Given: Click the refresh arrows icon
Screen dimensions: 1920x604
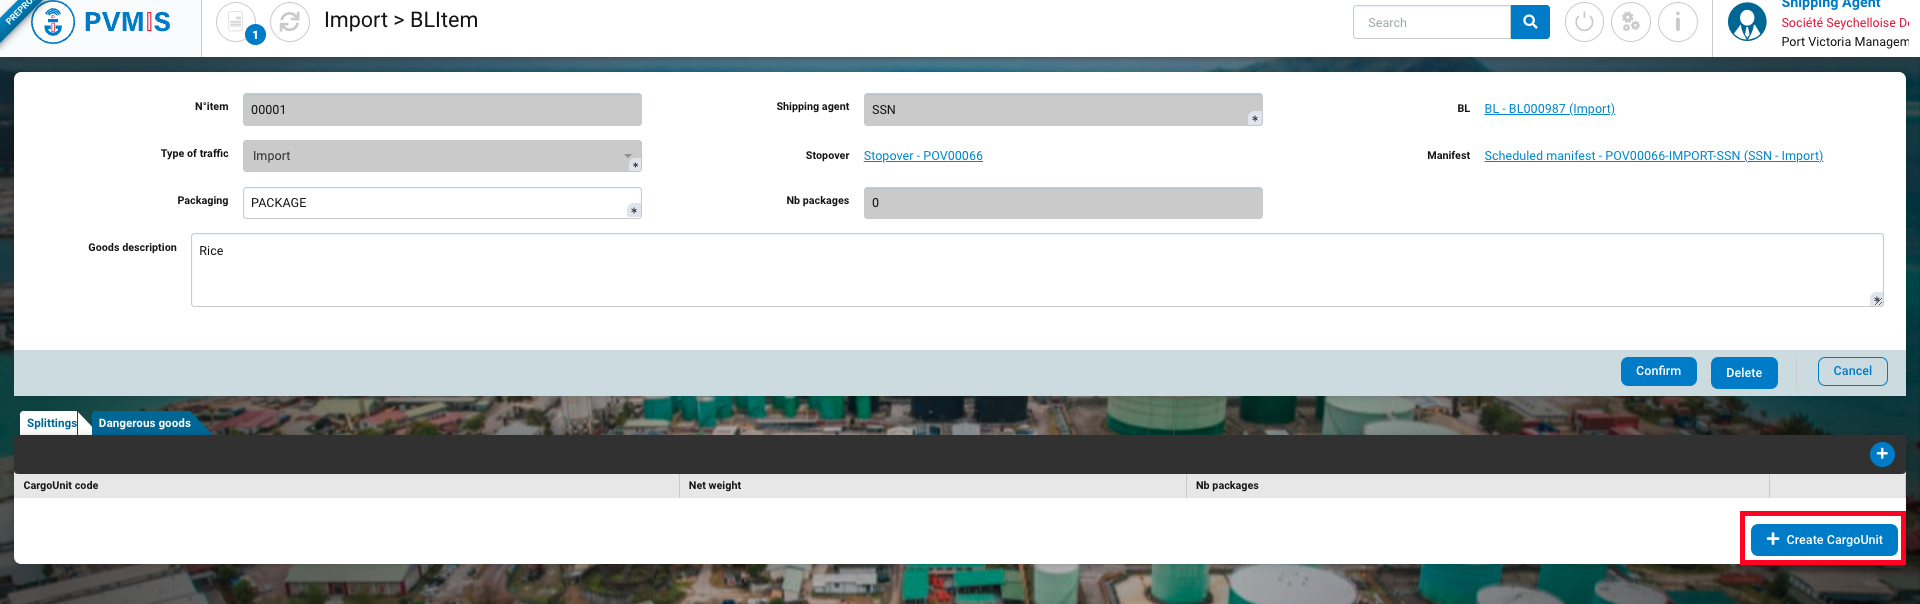Looking at the screenshot, I should click(x=290, y=22).
